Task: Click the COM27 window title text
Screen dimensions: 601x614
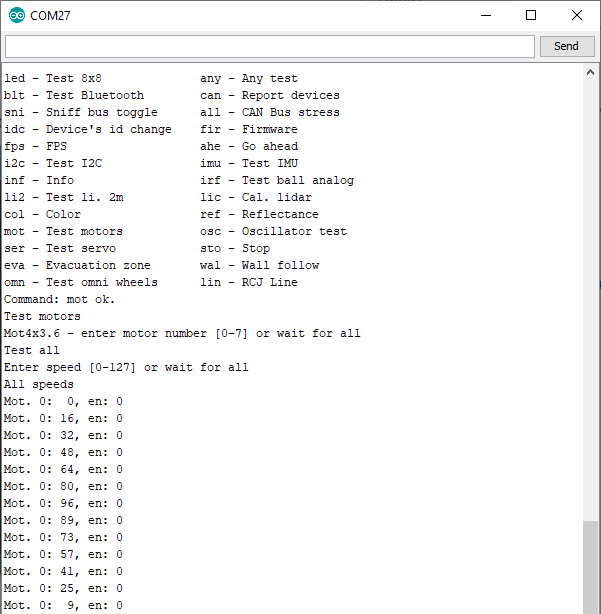Action: click(52, 16)
